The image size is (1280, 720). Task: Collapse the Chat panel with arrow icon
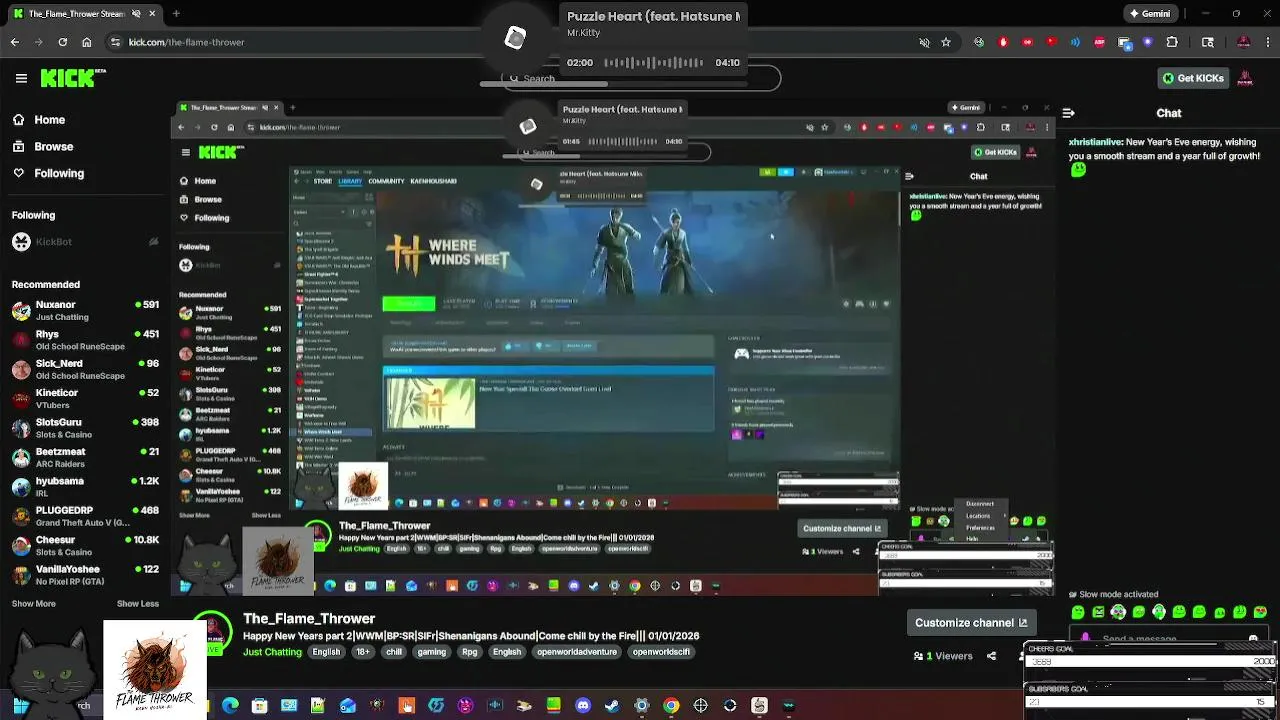tap(1069, 113)
